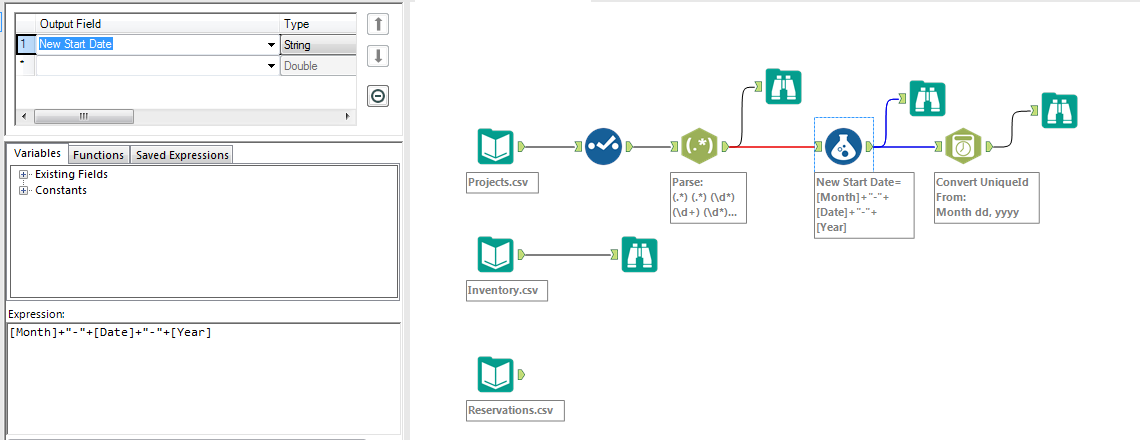Click the Inventory.csv annotation label
1140x440 pixels.
(506, 291)
